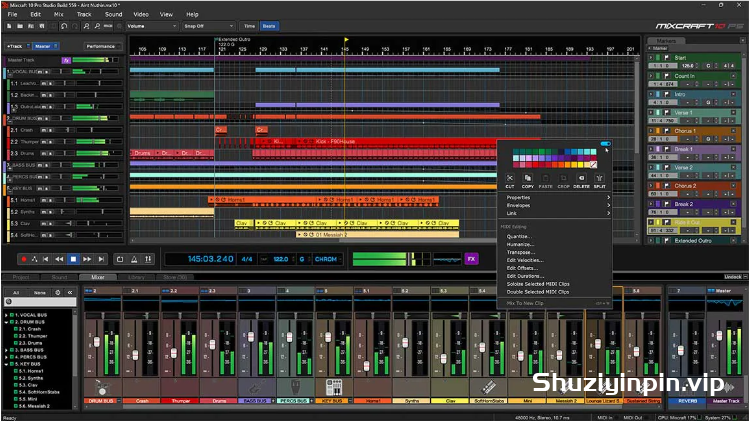The image size is (750, 421).
Task: Click the Fast forward transport button
Action: [x=87, y=259]
